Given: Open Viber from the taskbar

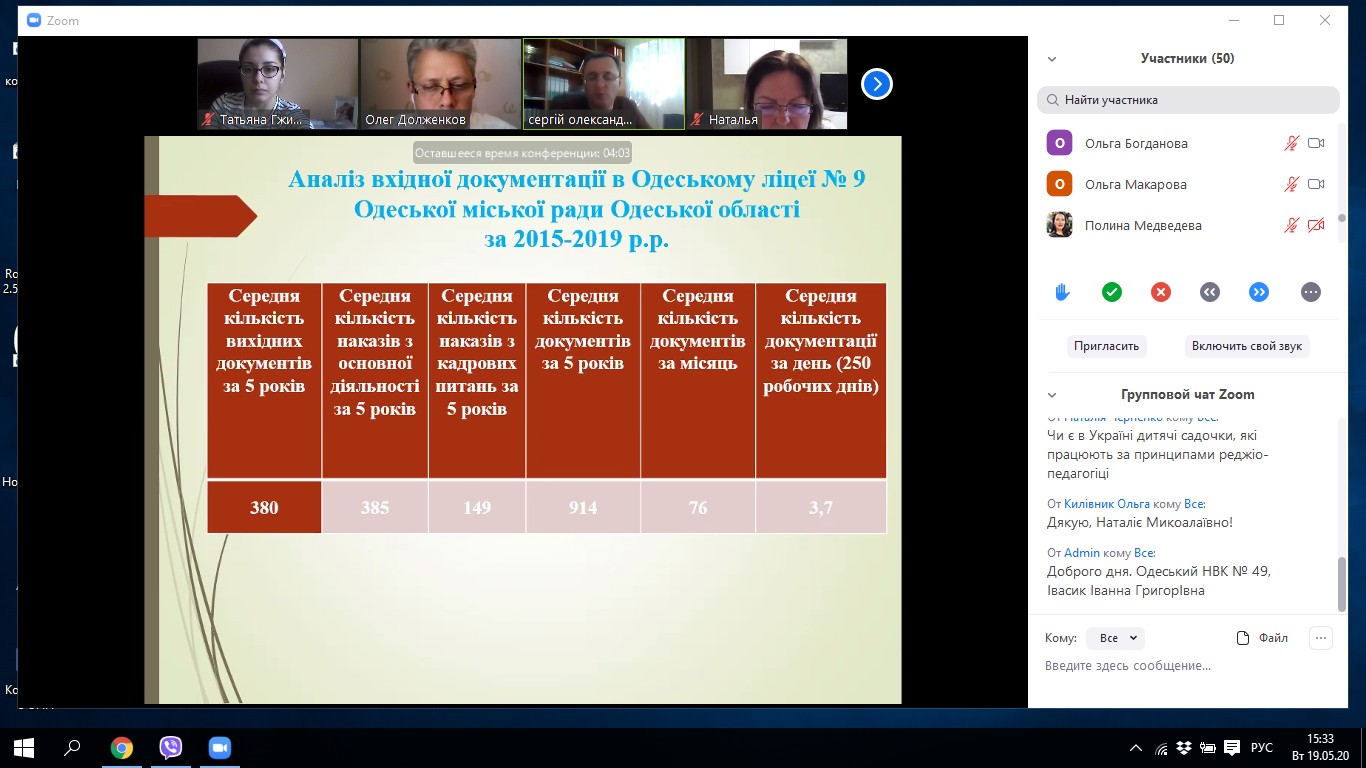Looking at the screenshot, I should pyautogui.click(x=171, y=748).
